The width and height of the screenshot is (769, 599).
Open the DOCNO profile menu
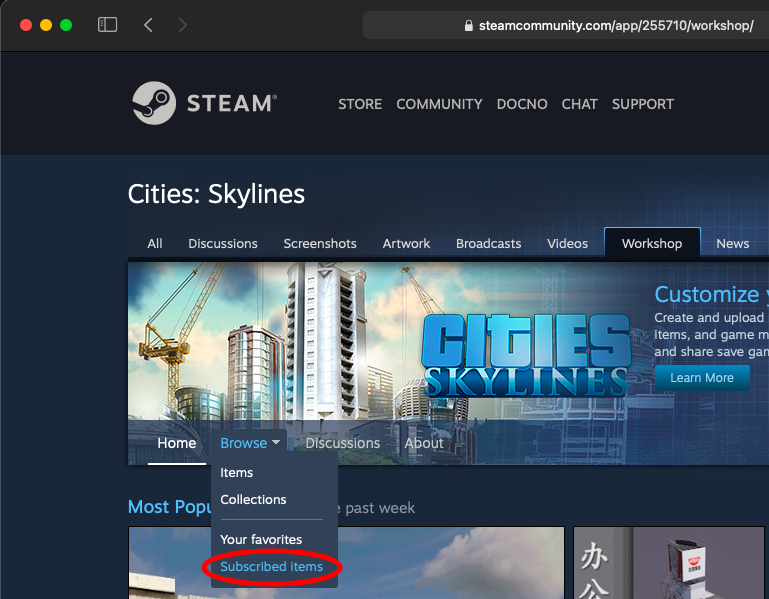click(522, 104)
